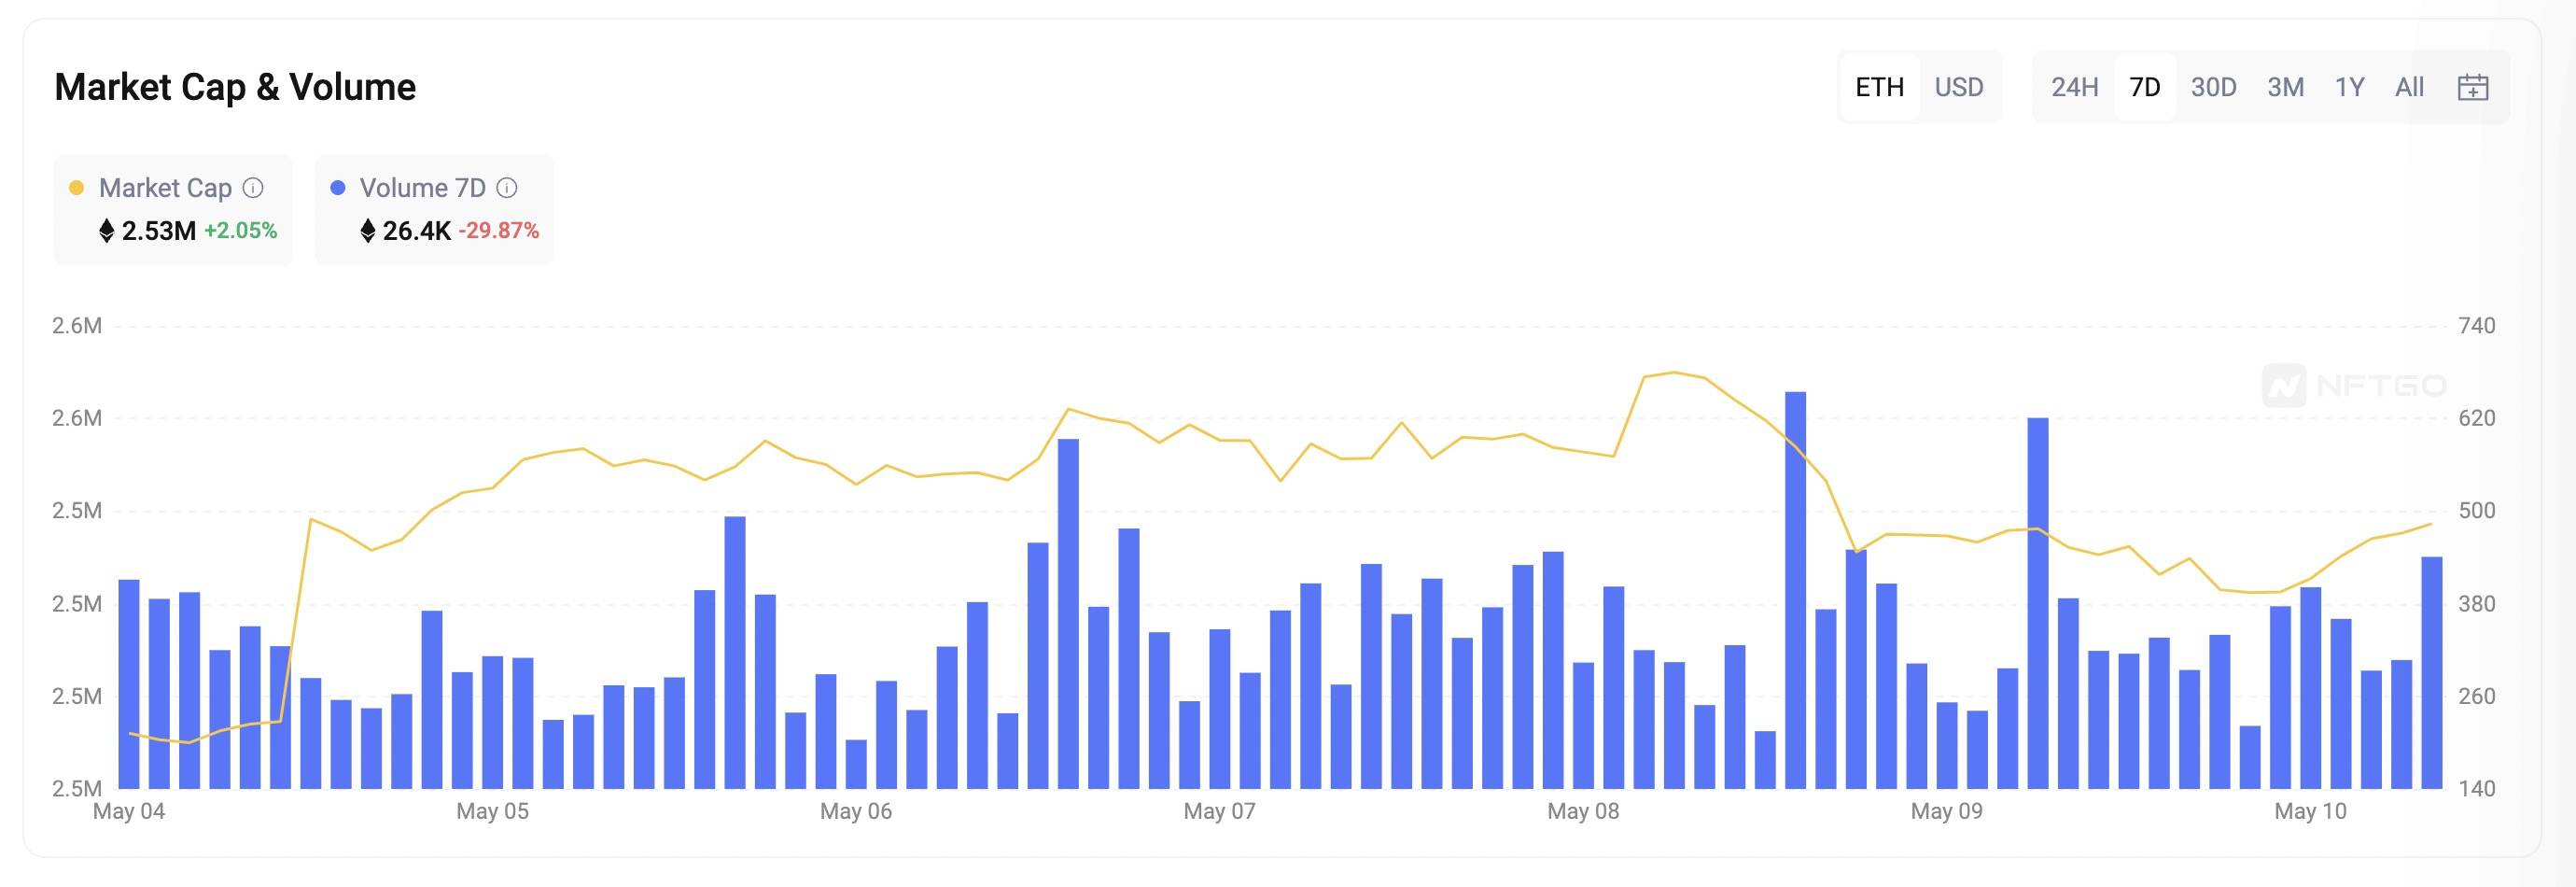The width and height of the screenshot is (2576, 887).
Task: Click the blue Volume 7D legend dot
Action: point(338,188)
